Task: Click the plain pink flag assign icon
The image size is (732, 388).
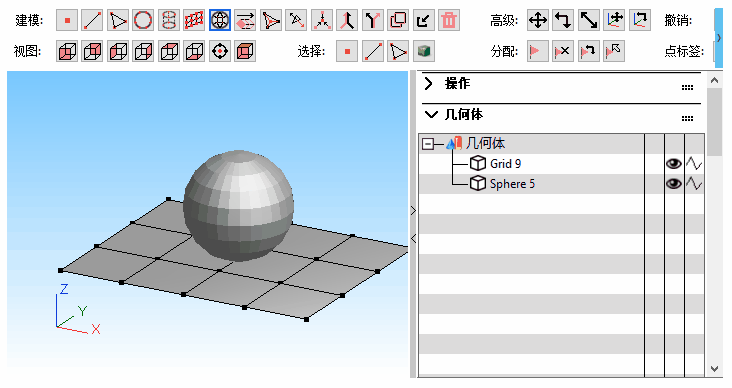Action: 538,51
